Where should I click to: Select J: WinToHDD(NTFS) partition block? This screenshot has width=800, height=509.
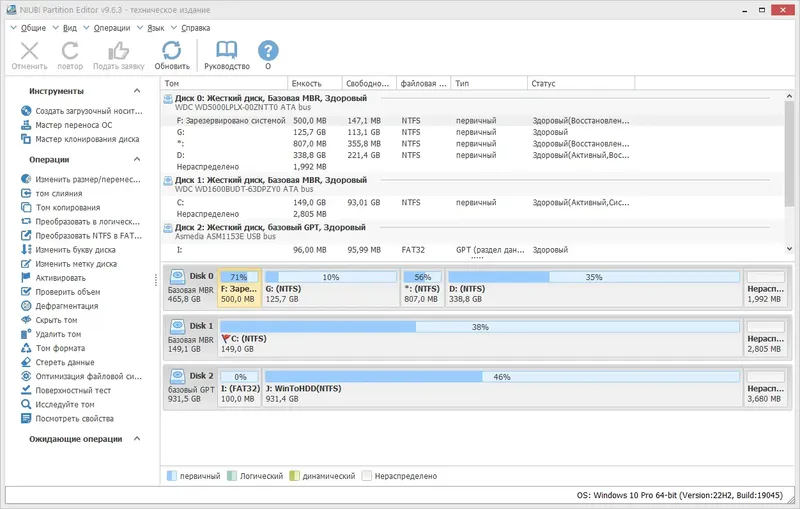tap(502, 387)
